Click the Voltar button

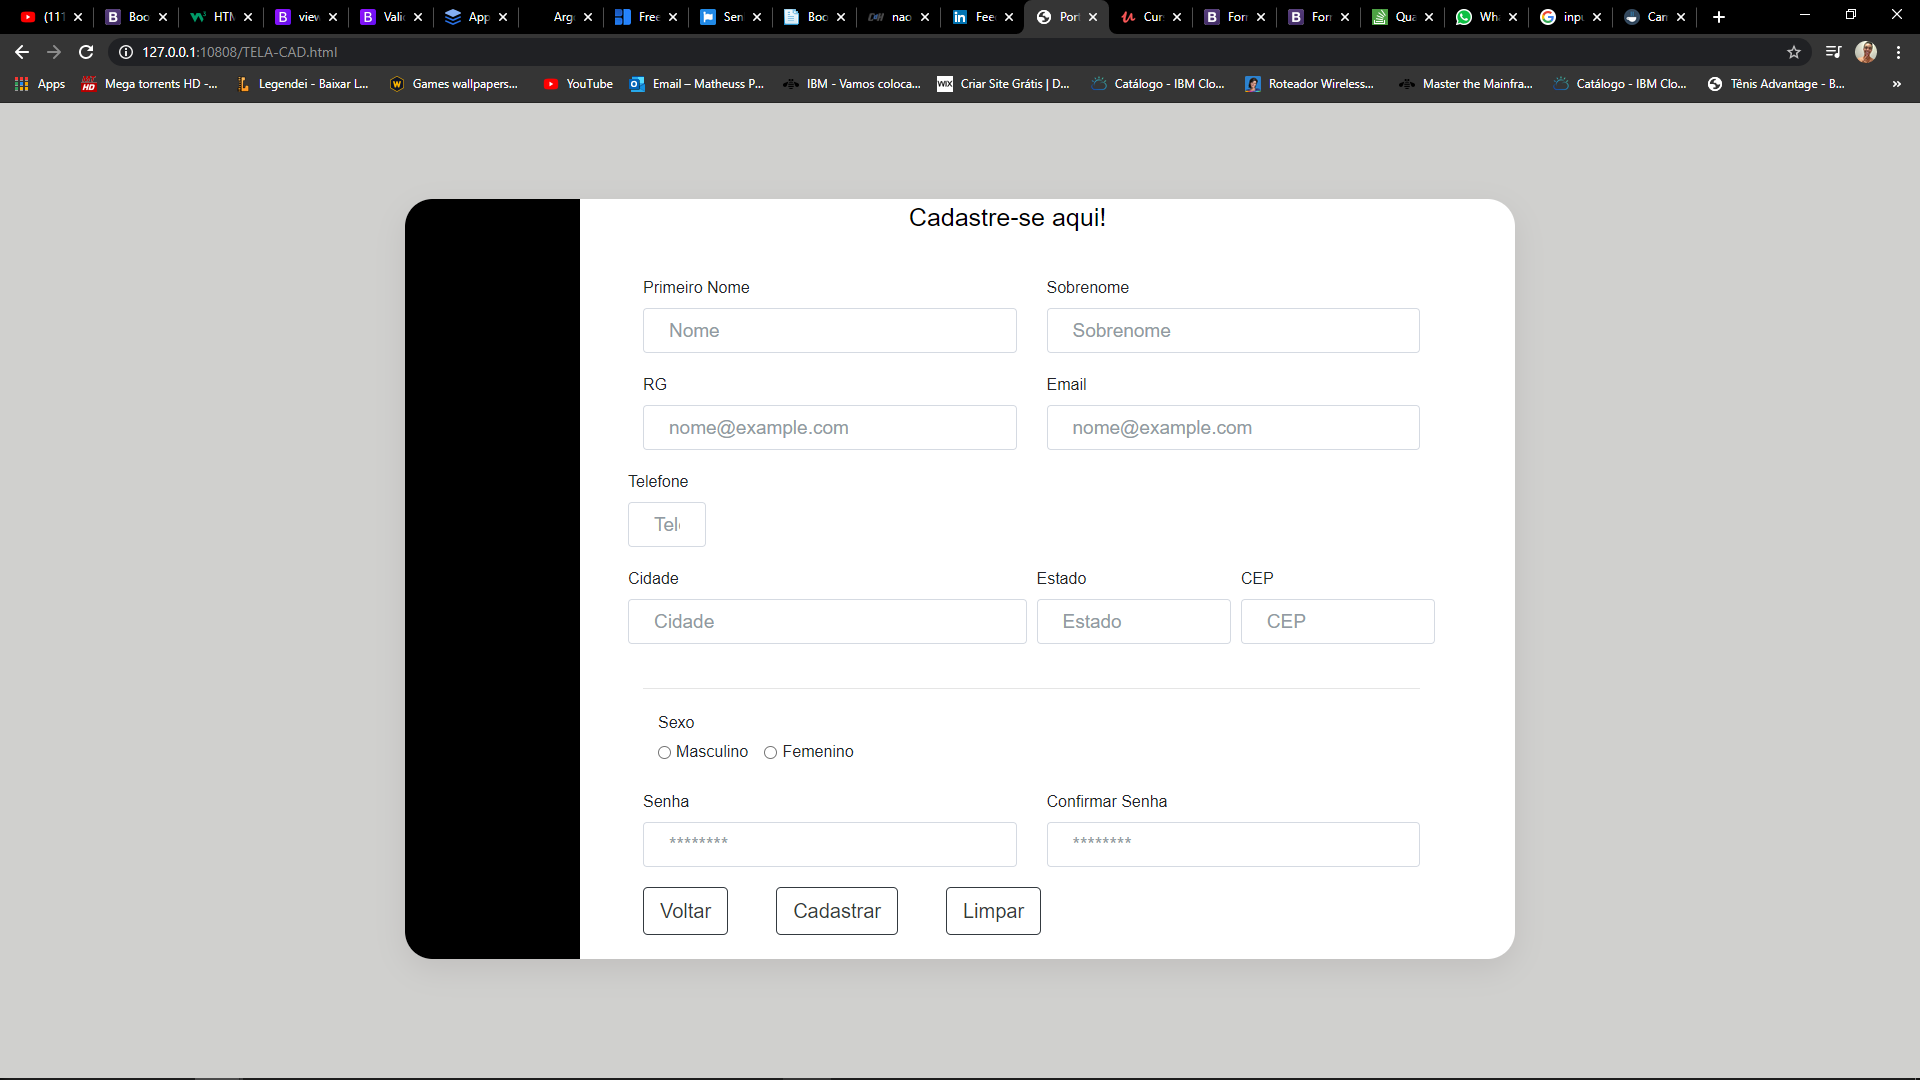point(685,911)
